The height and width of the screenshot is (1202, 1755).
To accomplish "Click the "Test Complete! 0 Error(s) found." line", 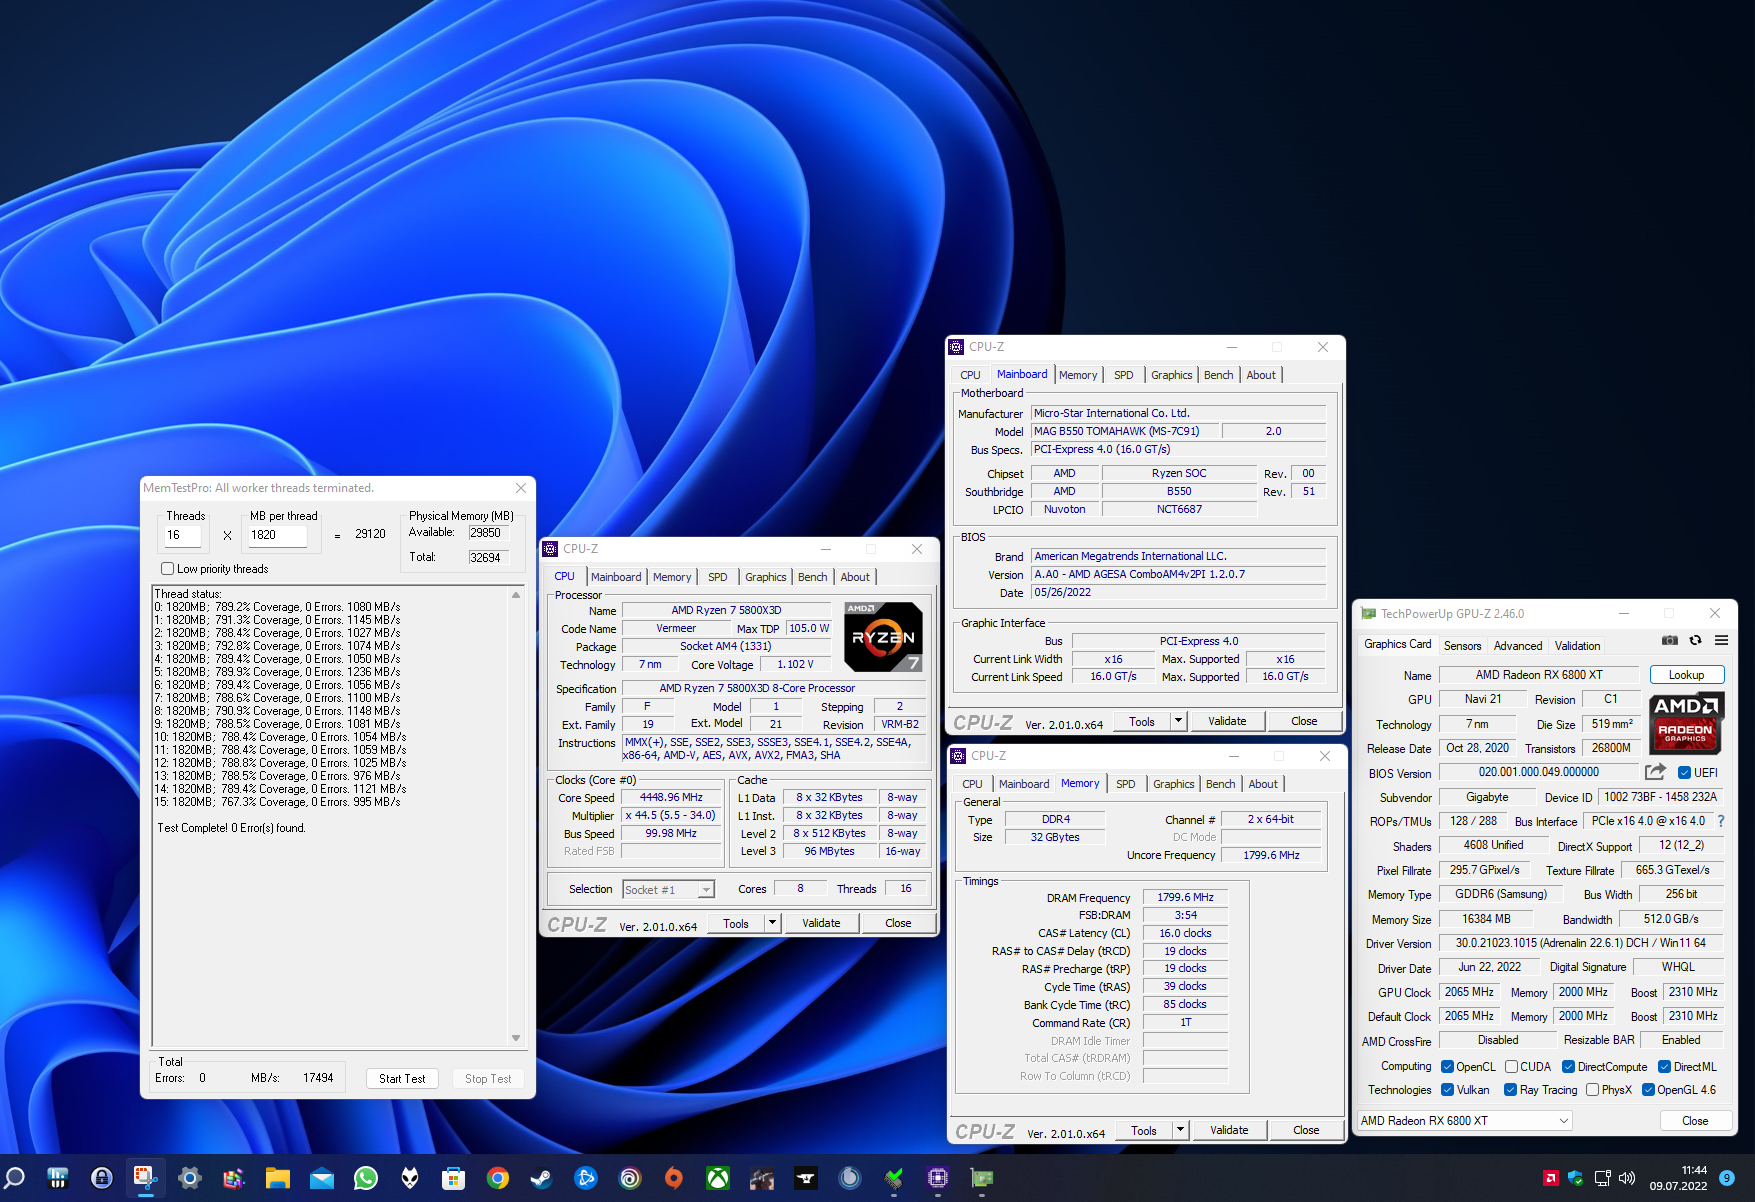I will tap(231, 828).
